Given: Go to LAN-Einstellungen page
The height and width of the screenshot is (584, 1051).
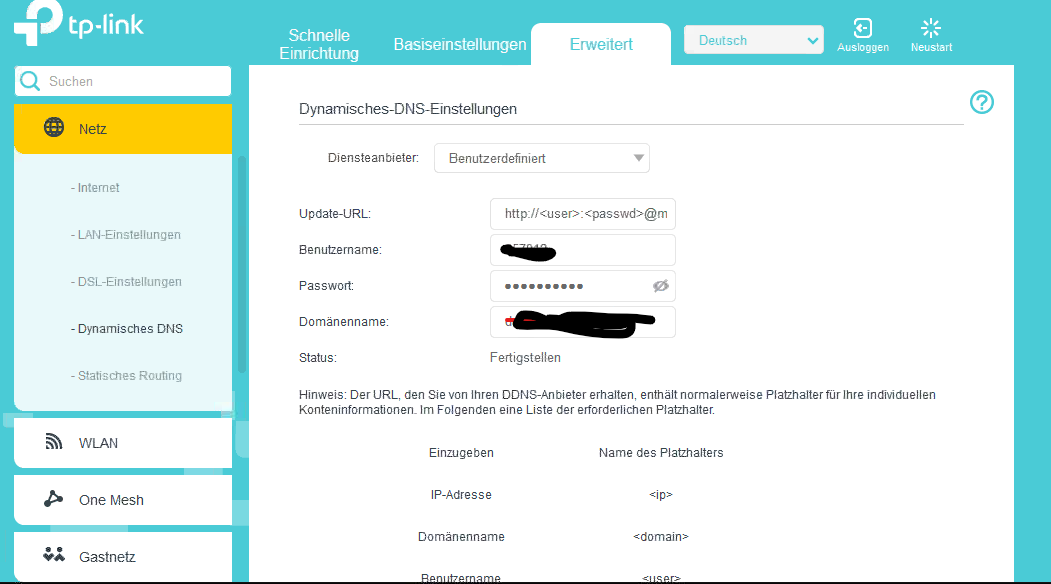Looking at the screenshot, I should click(129, 235).
